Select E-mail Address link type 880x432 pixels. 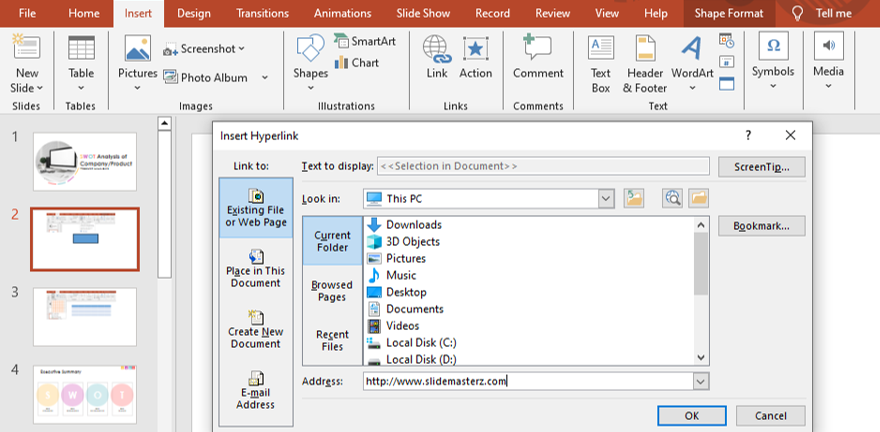255,390
